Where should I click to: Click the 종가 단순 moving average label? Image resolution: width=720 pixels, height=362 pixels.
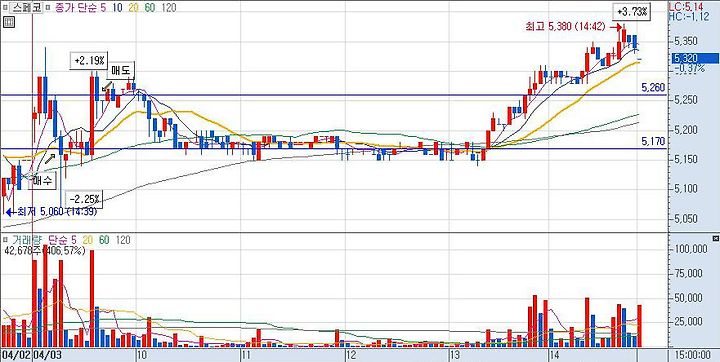tap(77, 7)
